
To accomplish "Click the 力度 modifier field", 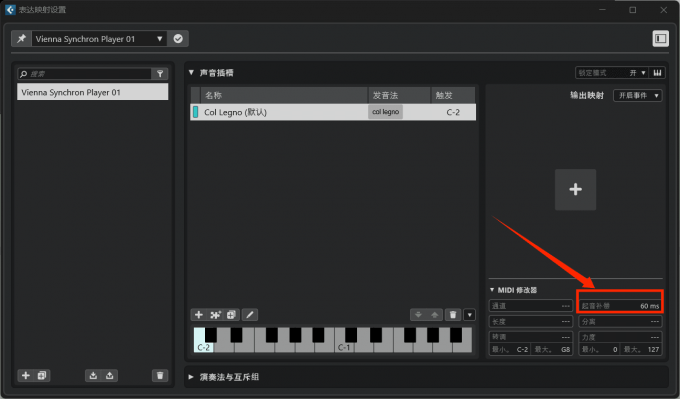I will pos(620,337).
